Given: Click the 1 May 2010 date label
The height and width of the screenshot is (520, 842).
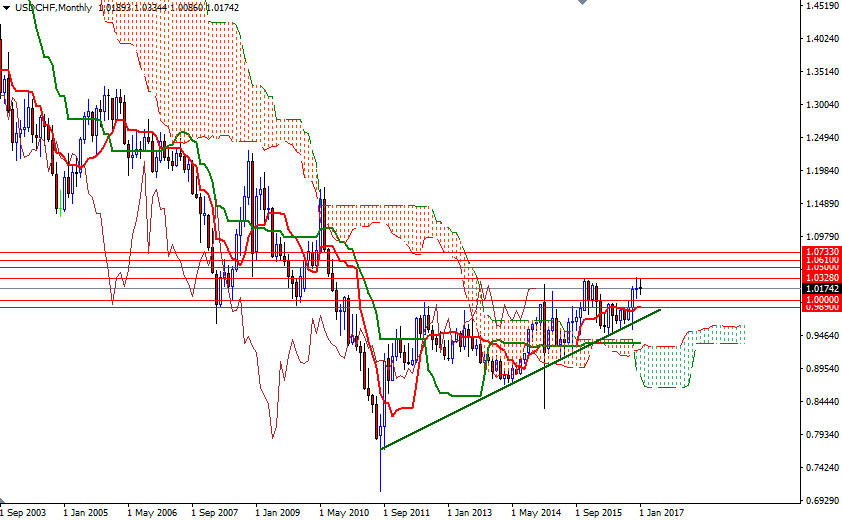Looking at the screenshot, I should coord(344,512).
